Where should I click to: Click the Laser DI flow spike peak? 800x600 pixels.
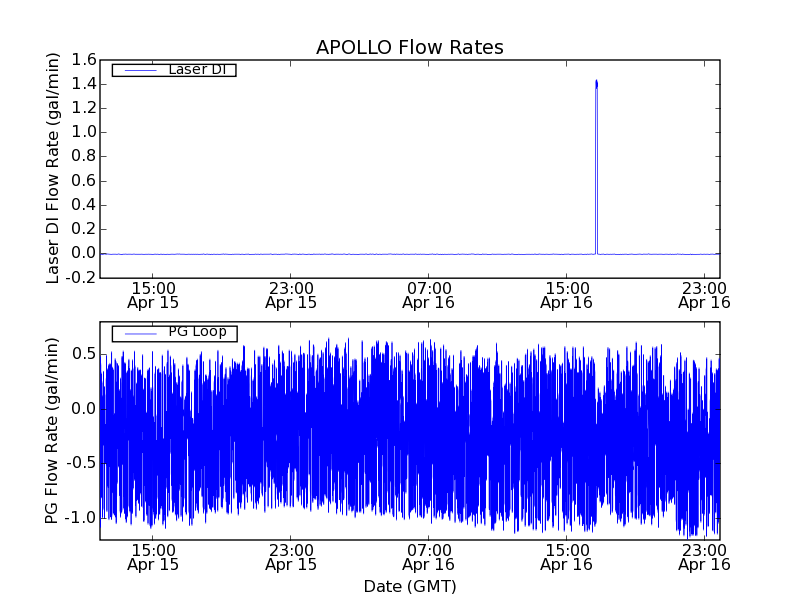pyautogui.click(x=596, y=82)
